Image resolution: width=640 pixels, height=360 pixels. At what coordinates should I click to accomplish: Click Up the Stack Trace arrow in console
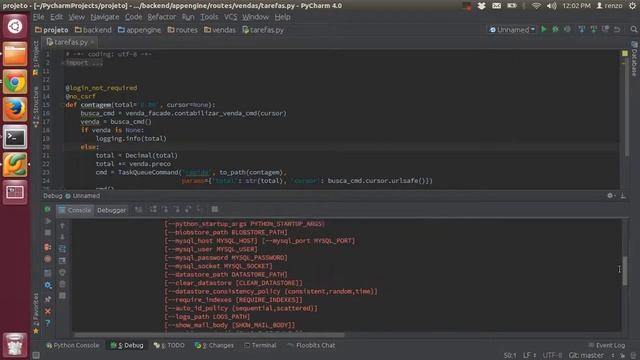[x=62, y=226]
